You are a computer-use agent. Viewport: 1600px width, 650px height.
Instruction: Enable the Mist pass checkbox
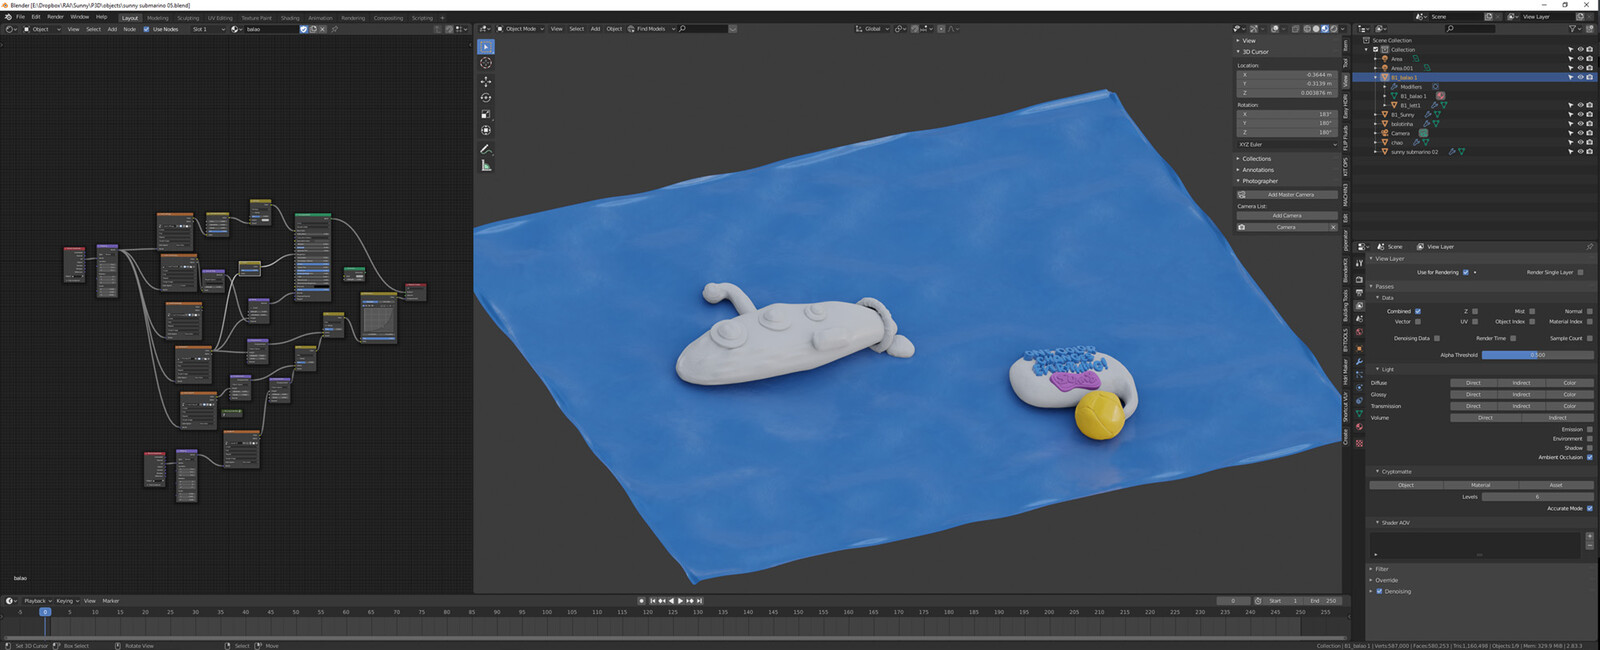click(1532, 311)
